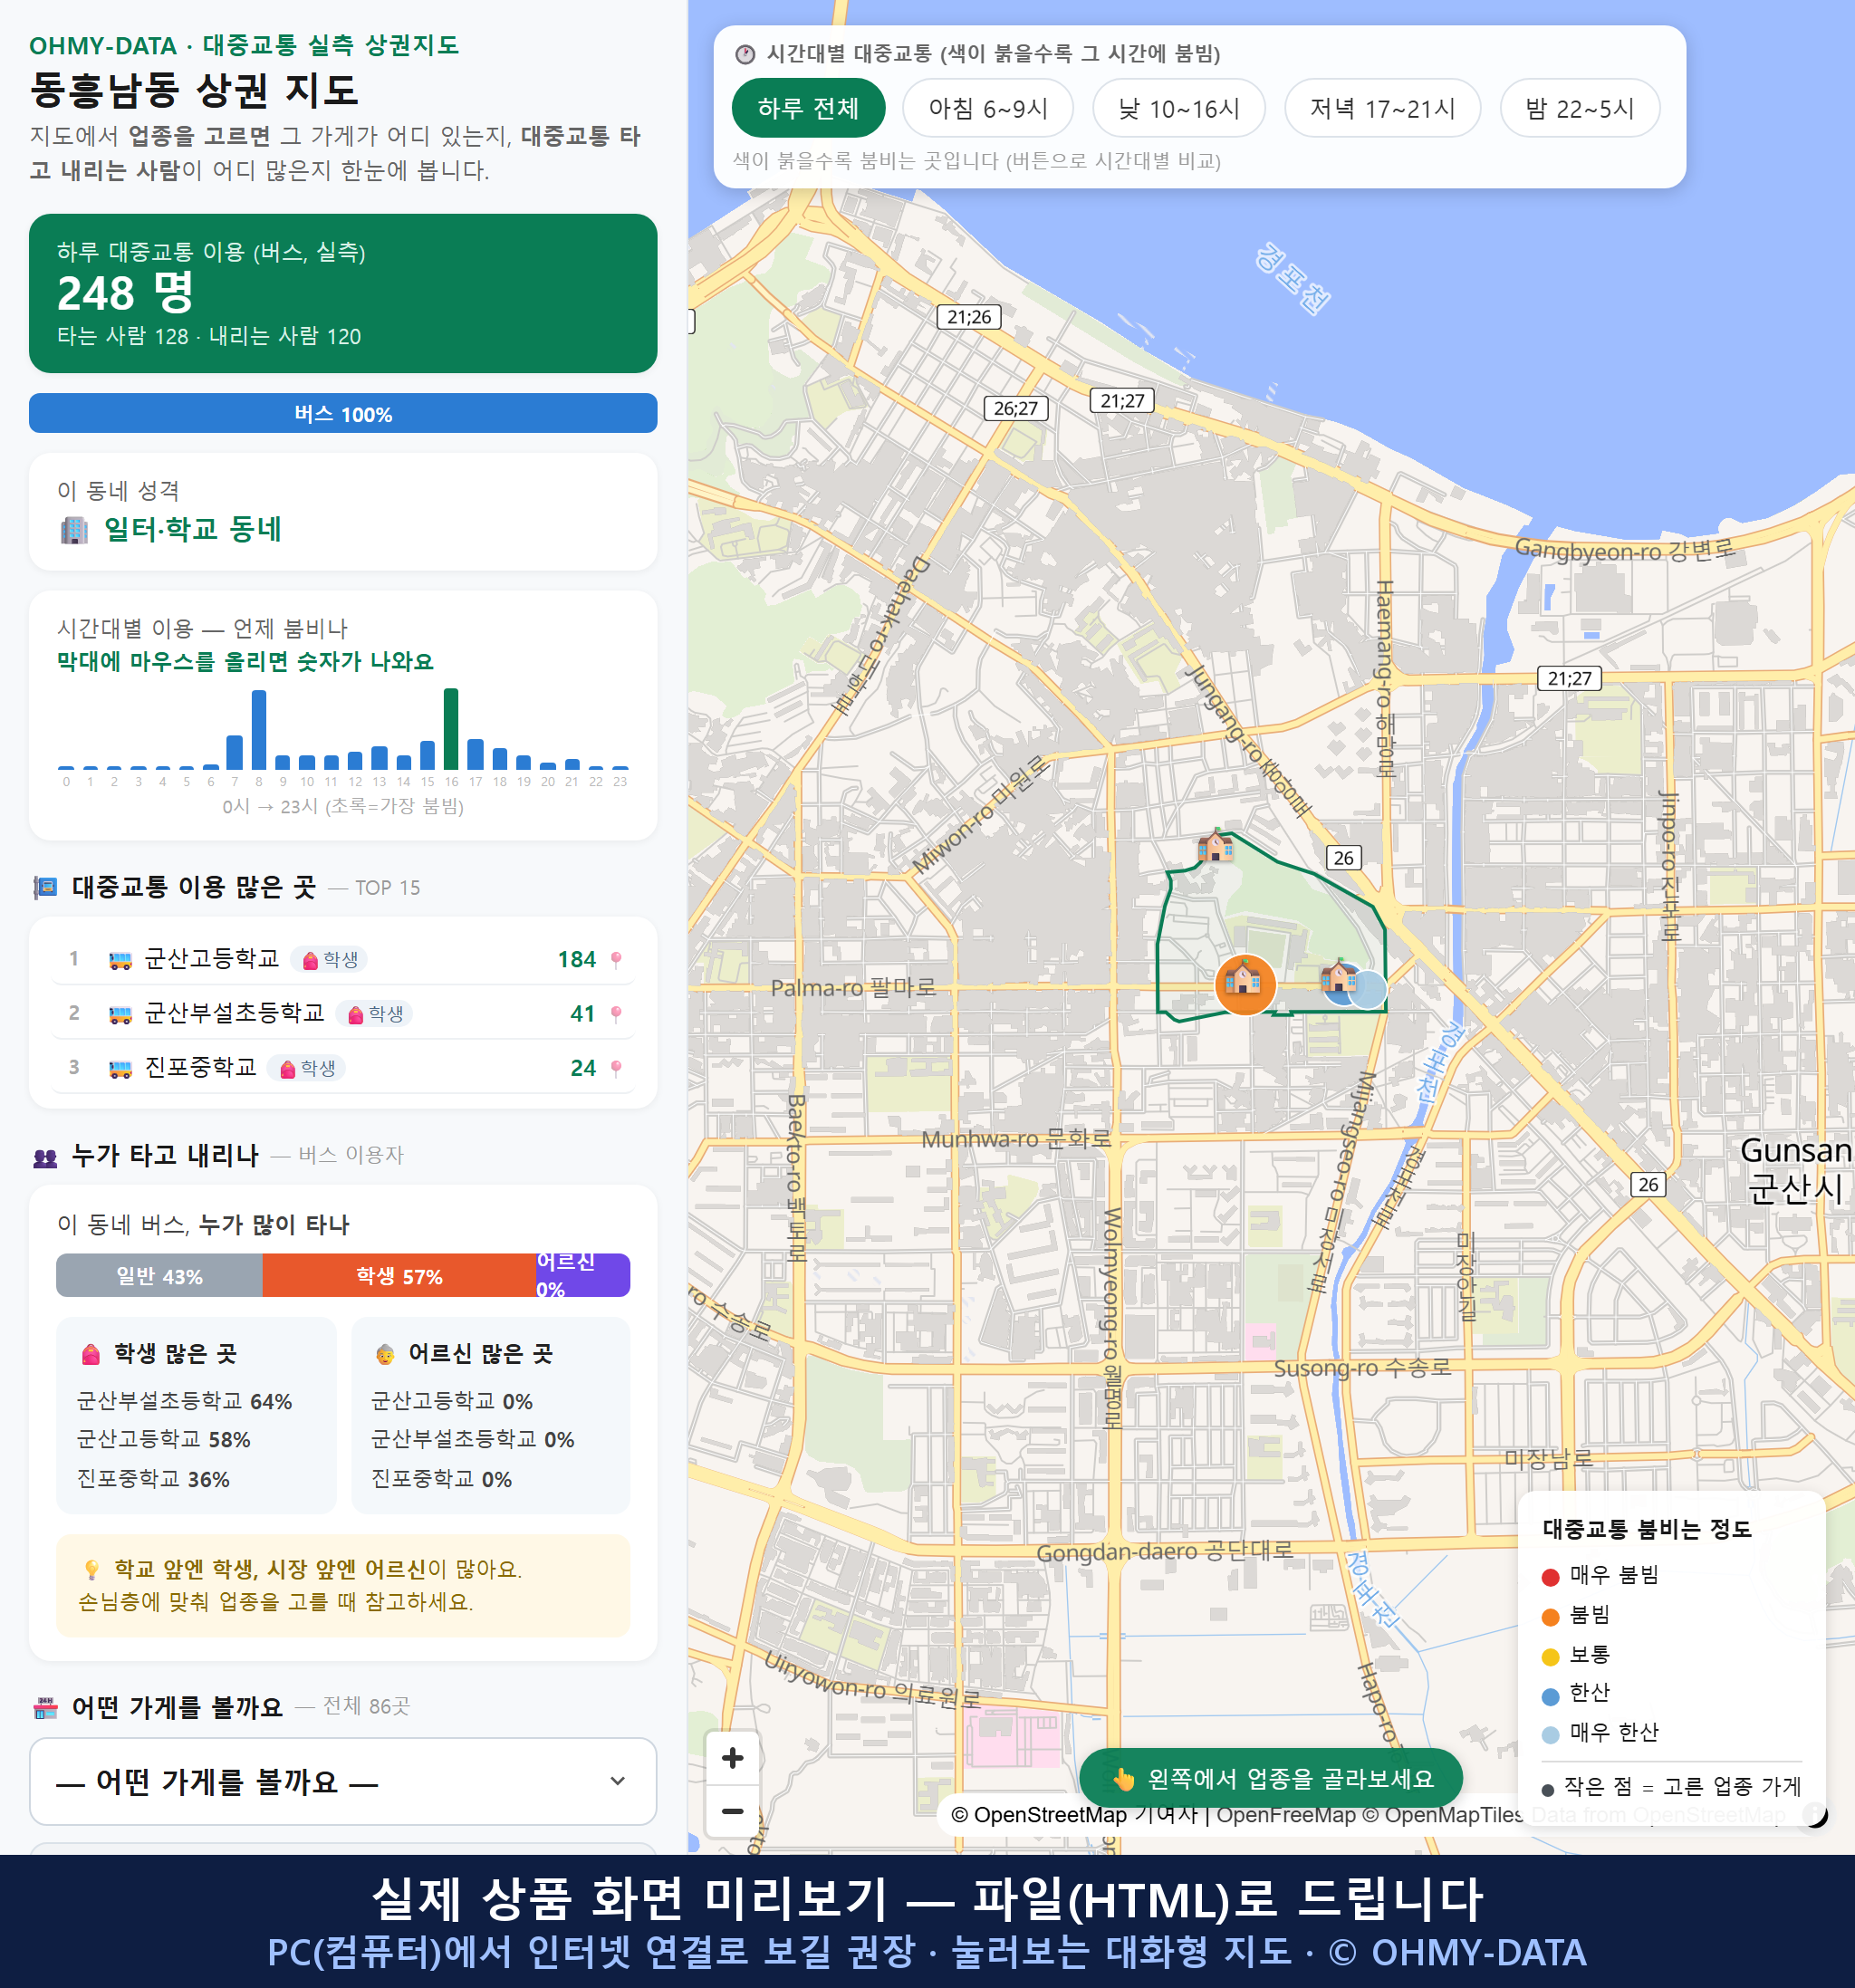
Task: Click the 왼쪽에서 업종을 골라보세요 banner
Action: point(1271,1779)
